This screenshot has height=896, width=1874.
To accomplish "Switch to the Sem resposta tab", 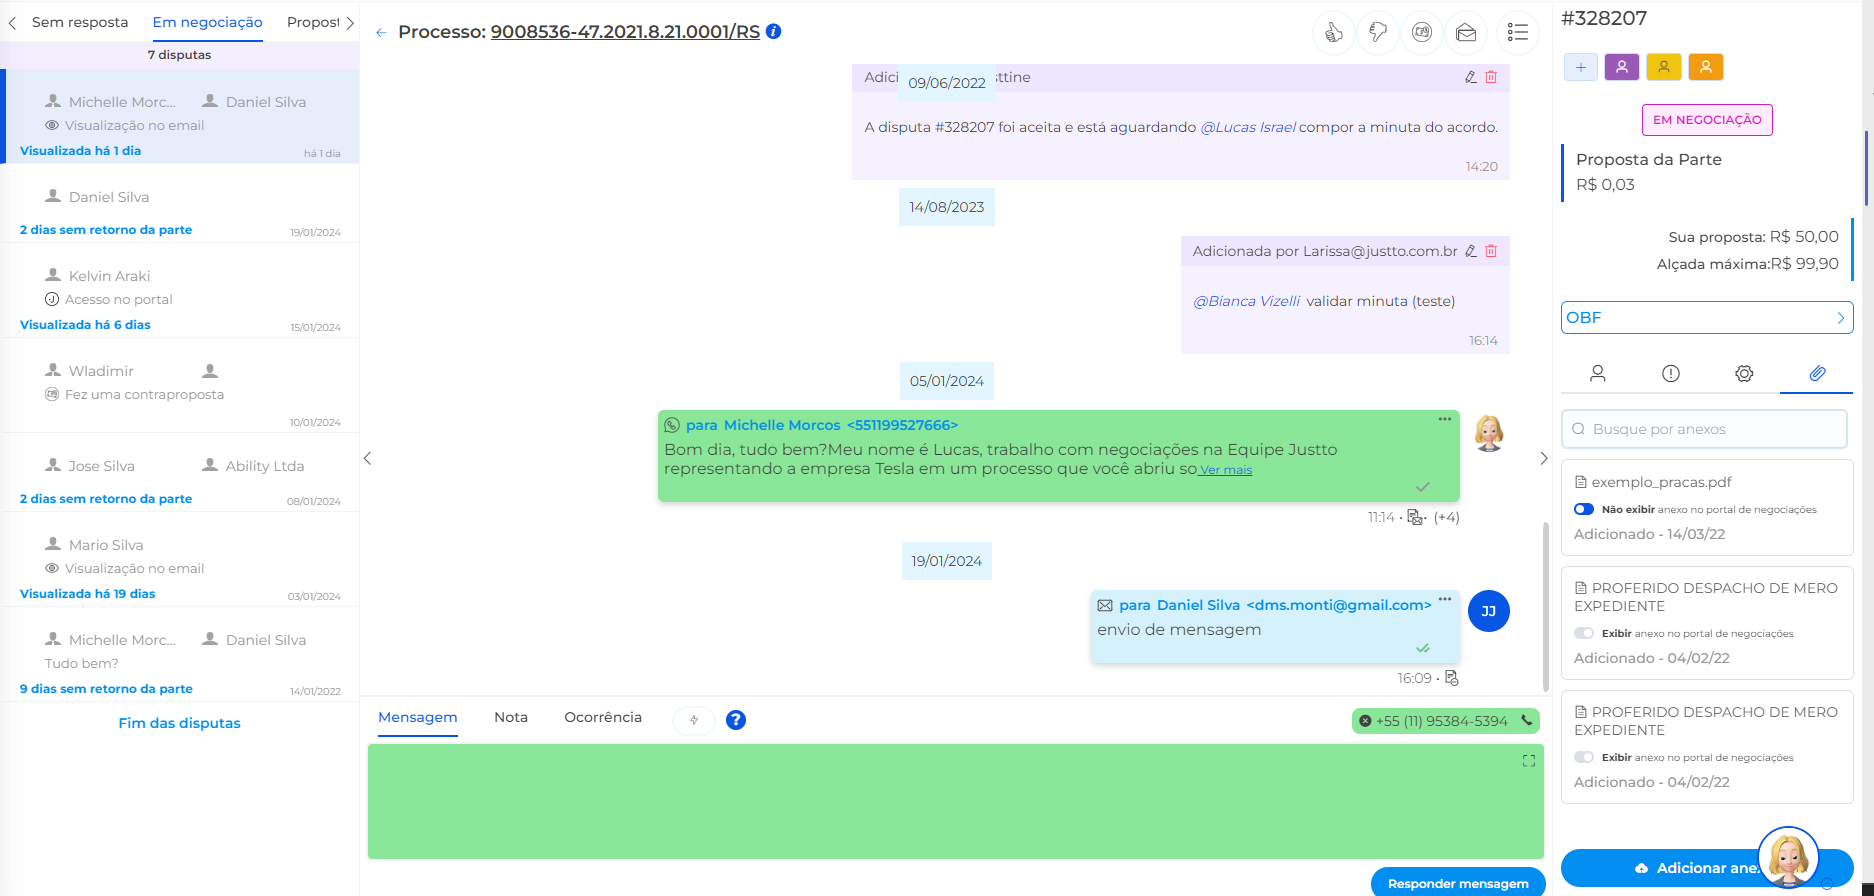I will (x=80, y=22).
